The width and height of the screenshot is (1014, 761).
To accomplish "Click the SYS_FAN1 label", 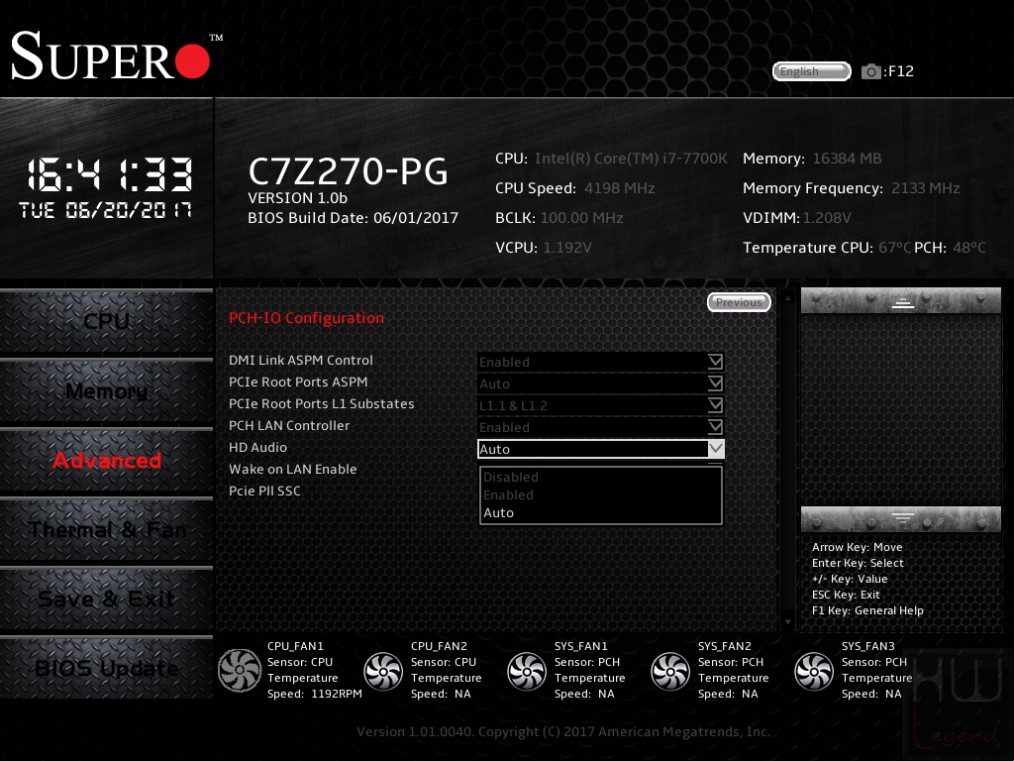I will click(x=581, y=646).
